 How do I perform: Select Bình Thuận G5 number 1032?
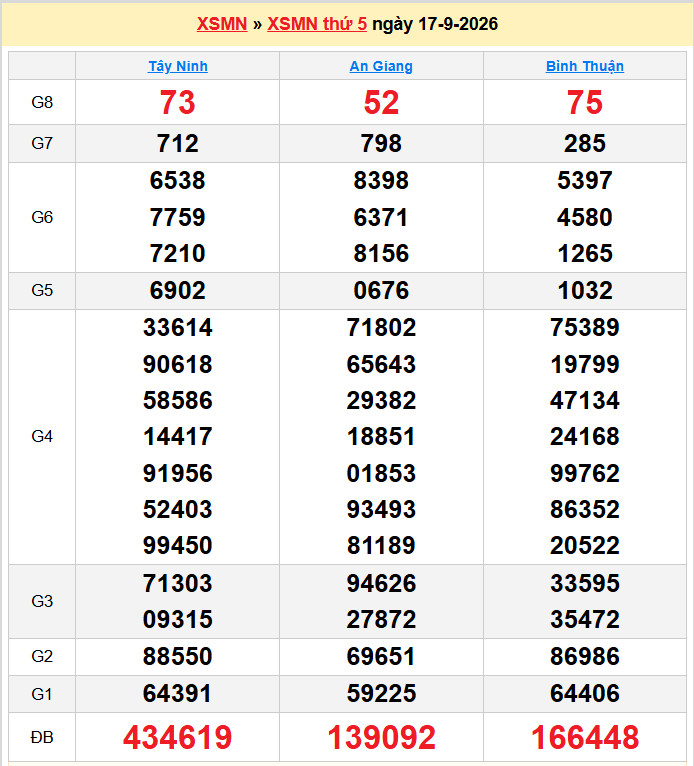[x=585, y=291]
